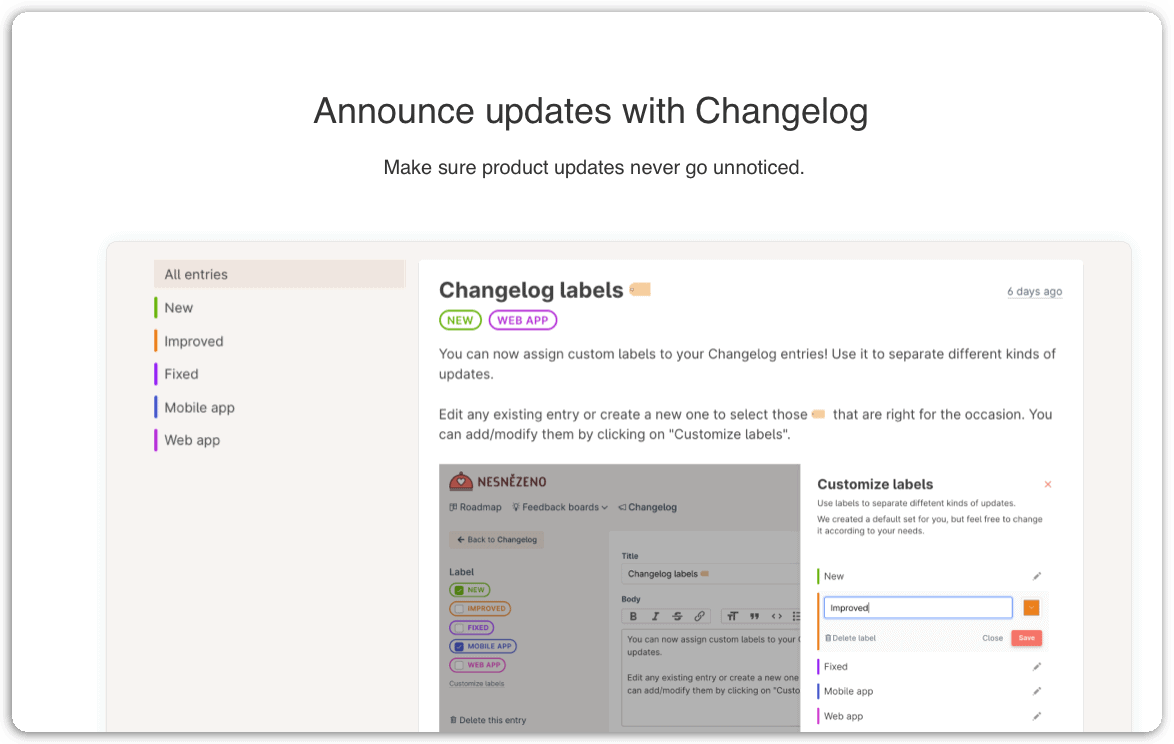Image resolution: width=1174 pixels, height=744 pixels.
Task: Expand the Feedback boards dropdown
Action: tap(560, 507)
